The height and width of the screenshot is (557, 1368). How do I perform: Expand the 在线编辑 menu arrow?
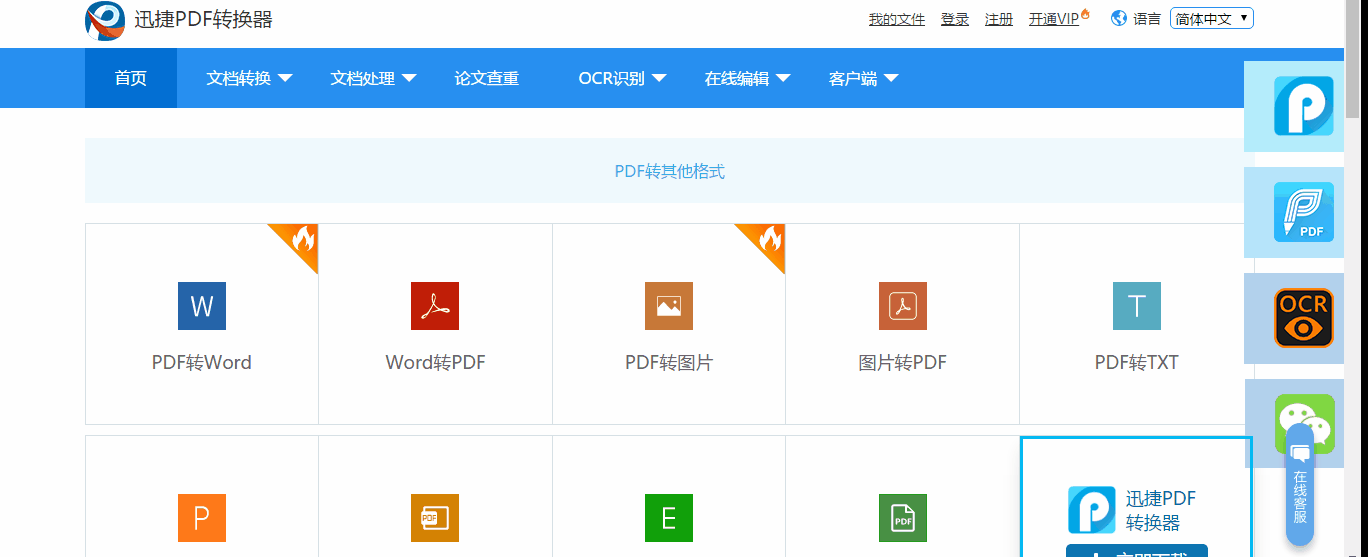pos(783,78)
